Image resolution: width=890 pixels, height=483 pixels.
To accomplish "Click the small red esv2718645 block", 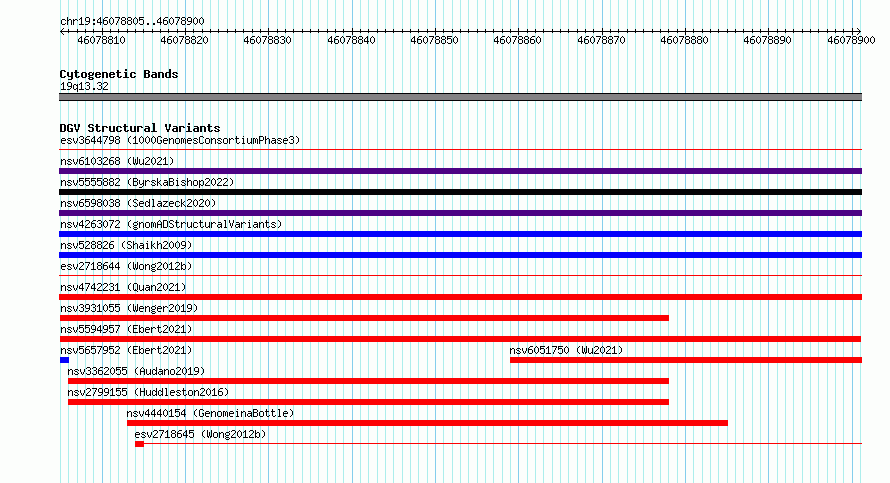I will [139, 444].
